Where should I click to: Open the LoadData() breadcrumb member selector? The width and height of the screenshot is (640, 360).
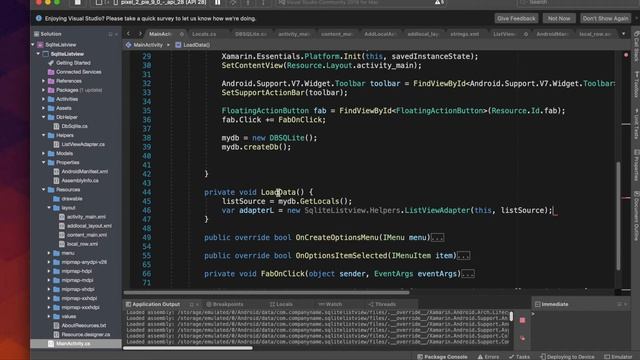(x=193, y=45)
